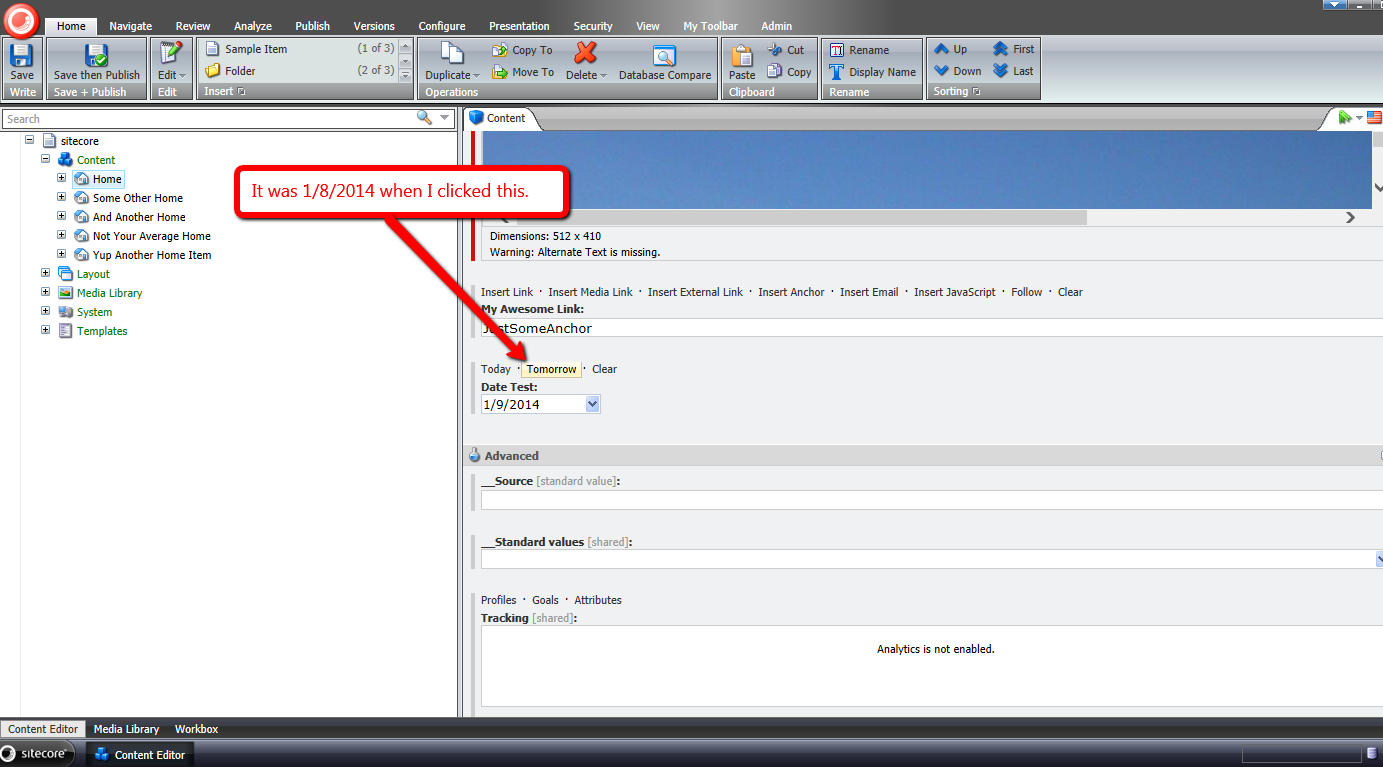Click the Insert Media Link link
This screenshot has height=767, width=1383.
point(590,292)
